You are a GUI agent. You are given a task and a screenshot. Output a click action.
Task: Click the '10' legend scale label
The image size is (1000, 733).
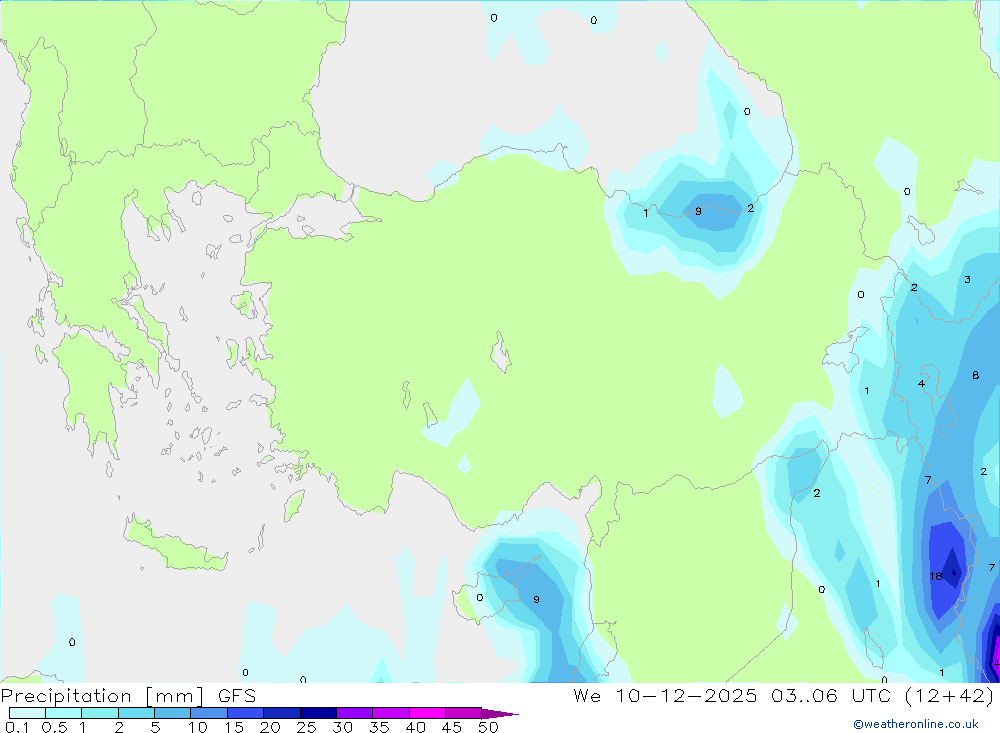click(x=198, y=727)
